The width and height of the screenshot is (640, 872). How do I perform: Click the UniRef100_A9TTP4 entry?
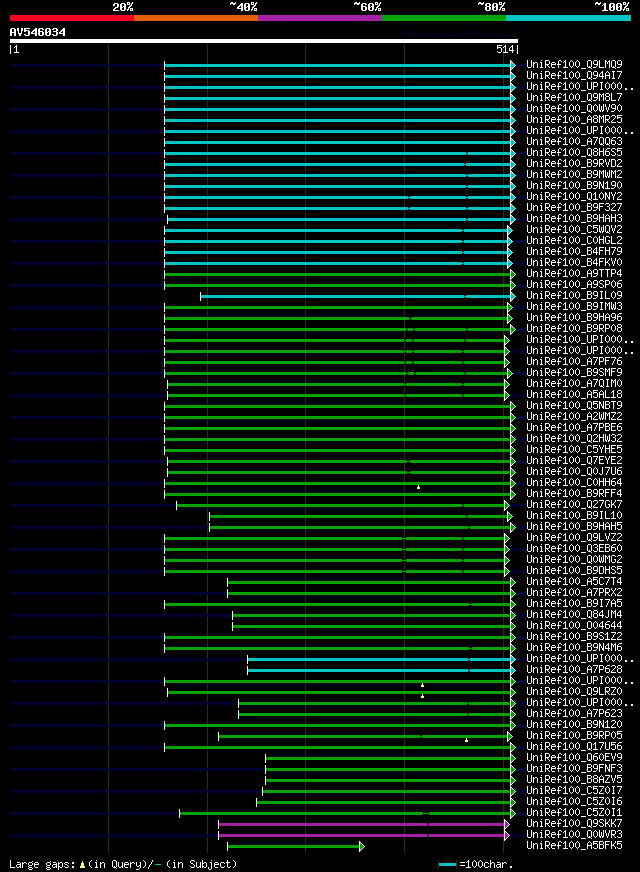pyautogui.click(x=574, y=274)
